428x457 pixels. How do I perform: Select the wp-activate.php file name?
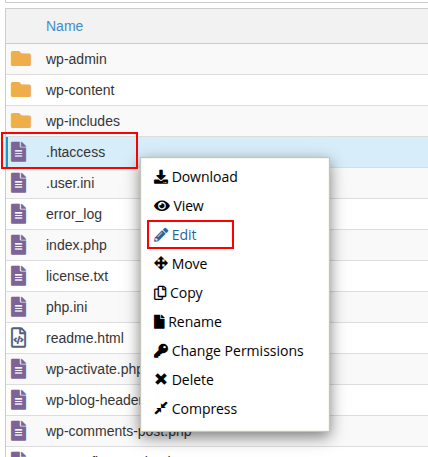point(93,370)
